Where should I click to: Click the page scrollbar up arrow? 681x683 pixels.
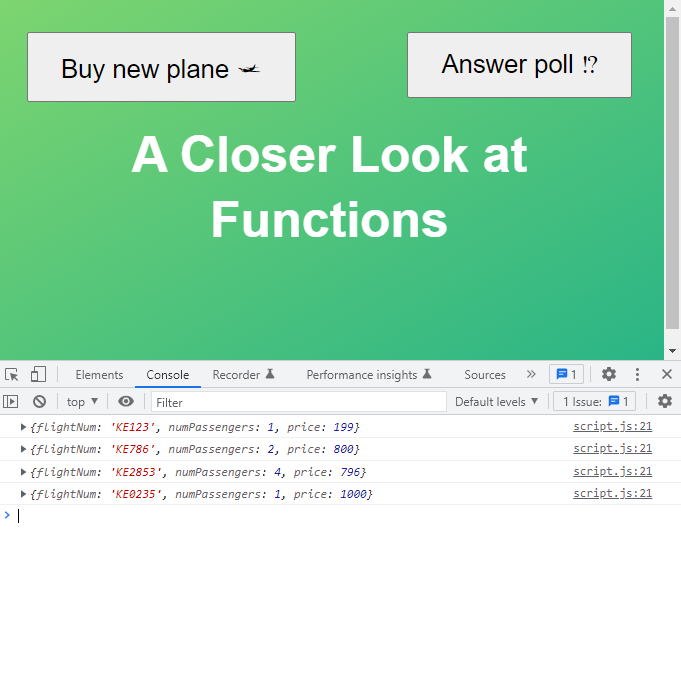coord(673,9)
